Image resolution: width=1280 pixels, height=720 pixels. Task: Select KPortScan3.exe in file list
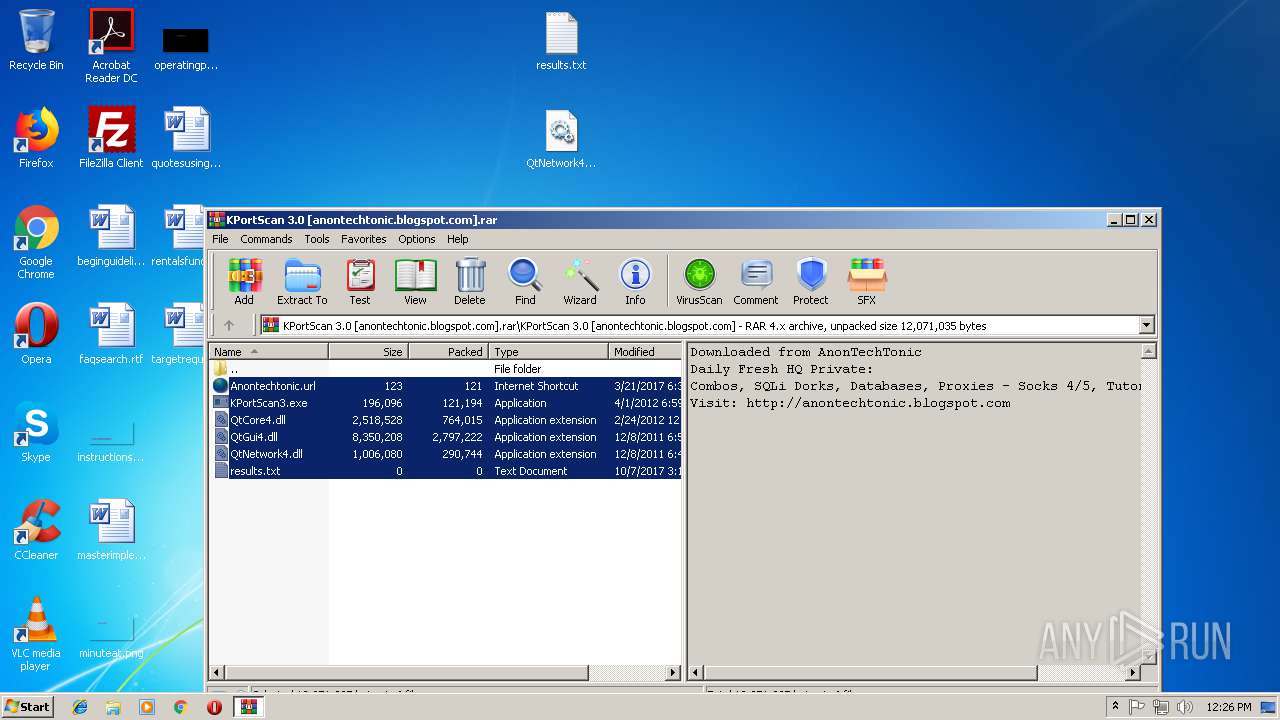445,403
